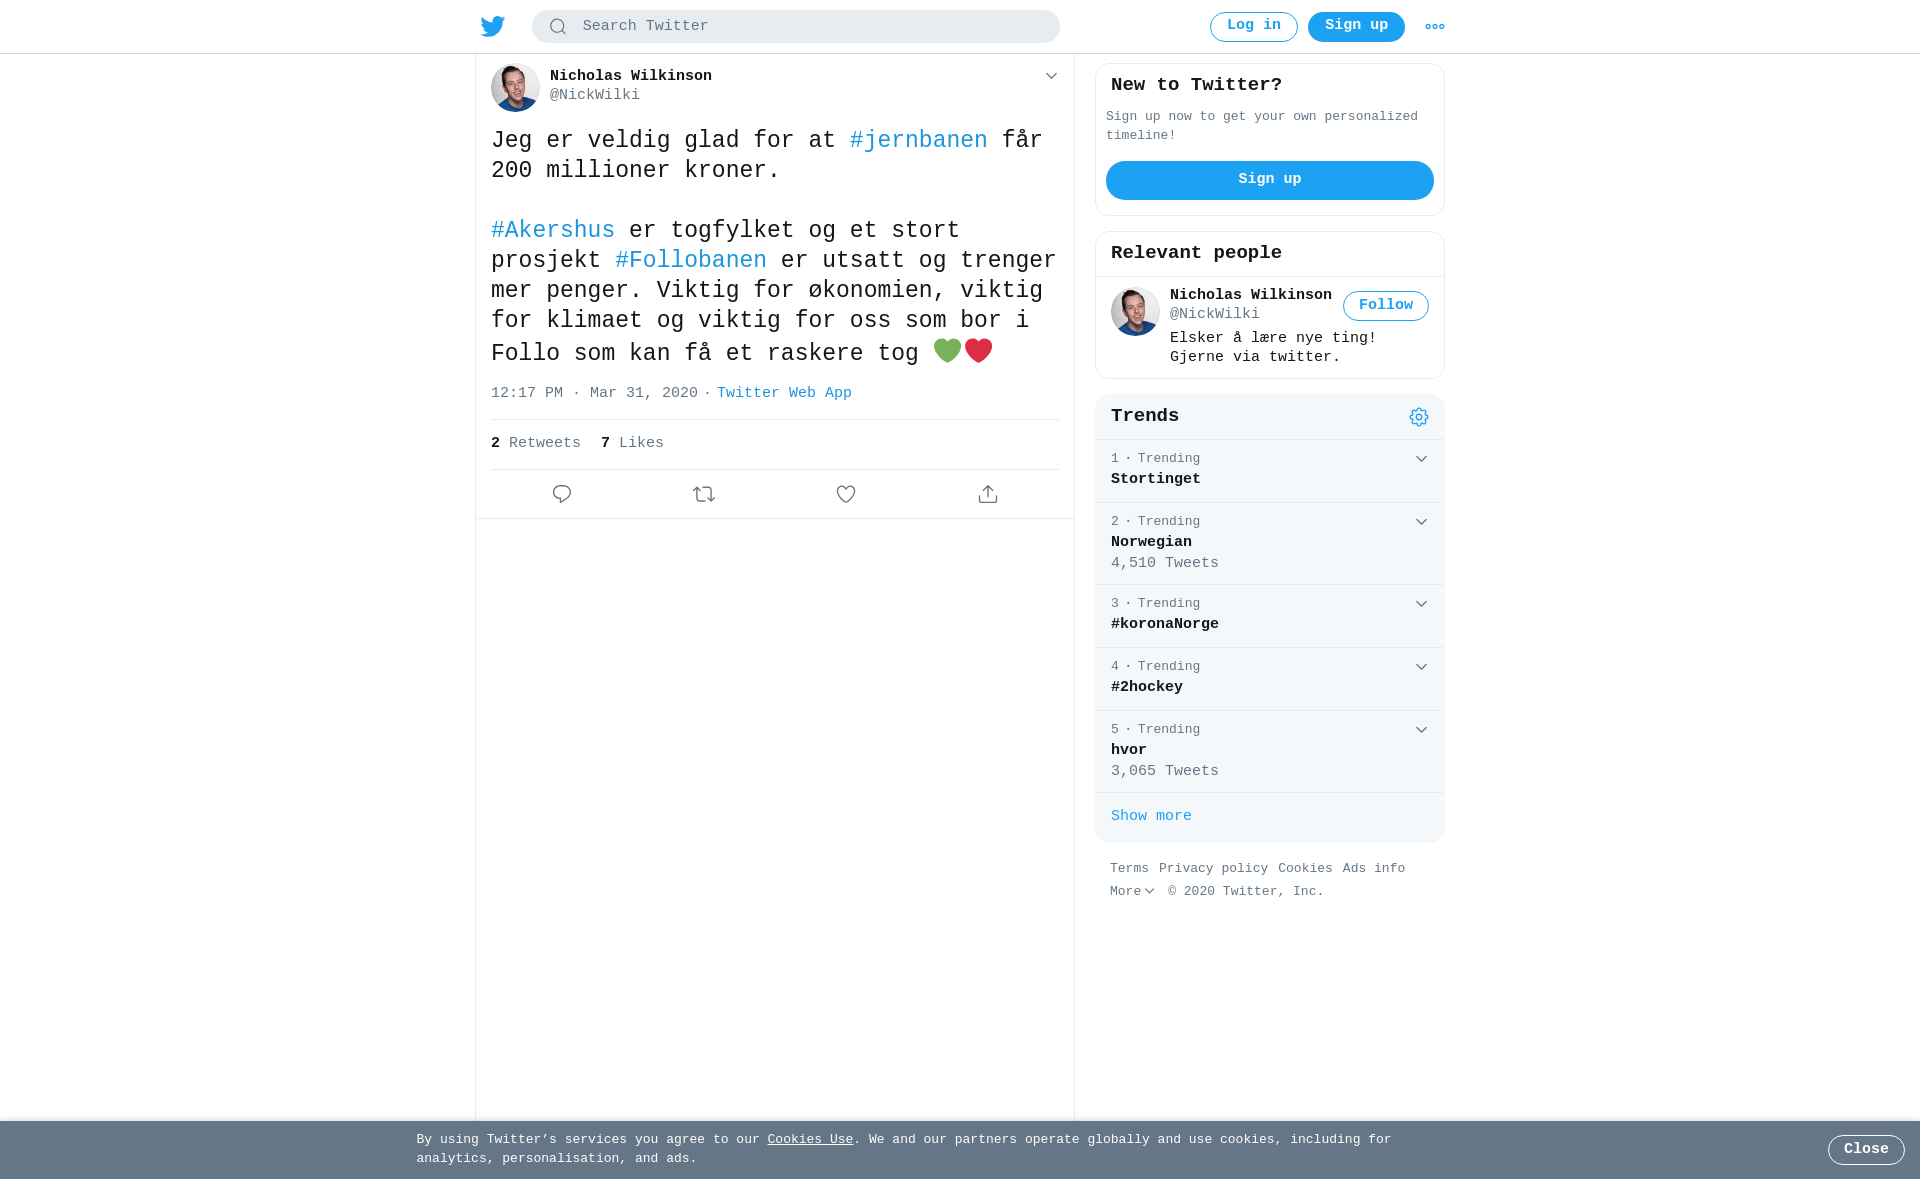Open Trends settings gear icon
1920x1179 pixels.
[1419, 417]
